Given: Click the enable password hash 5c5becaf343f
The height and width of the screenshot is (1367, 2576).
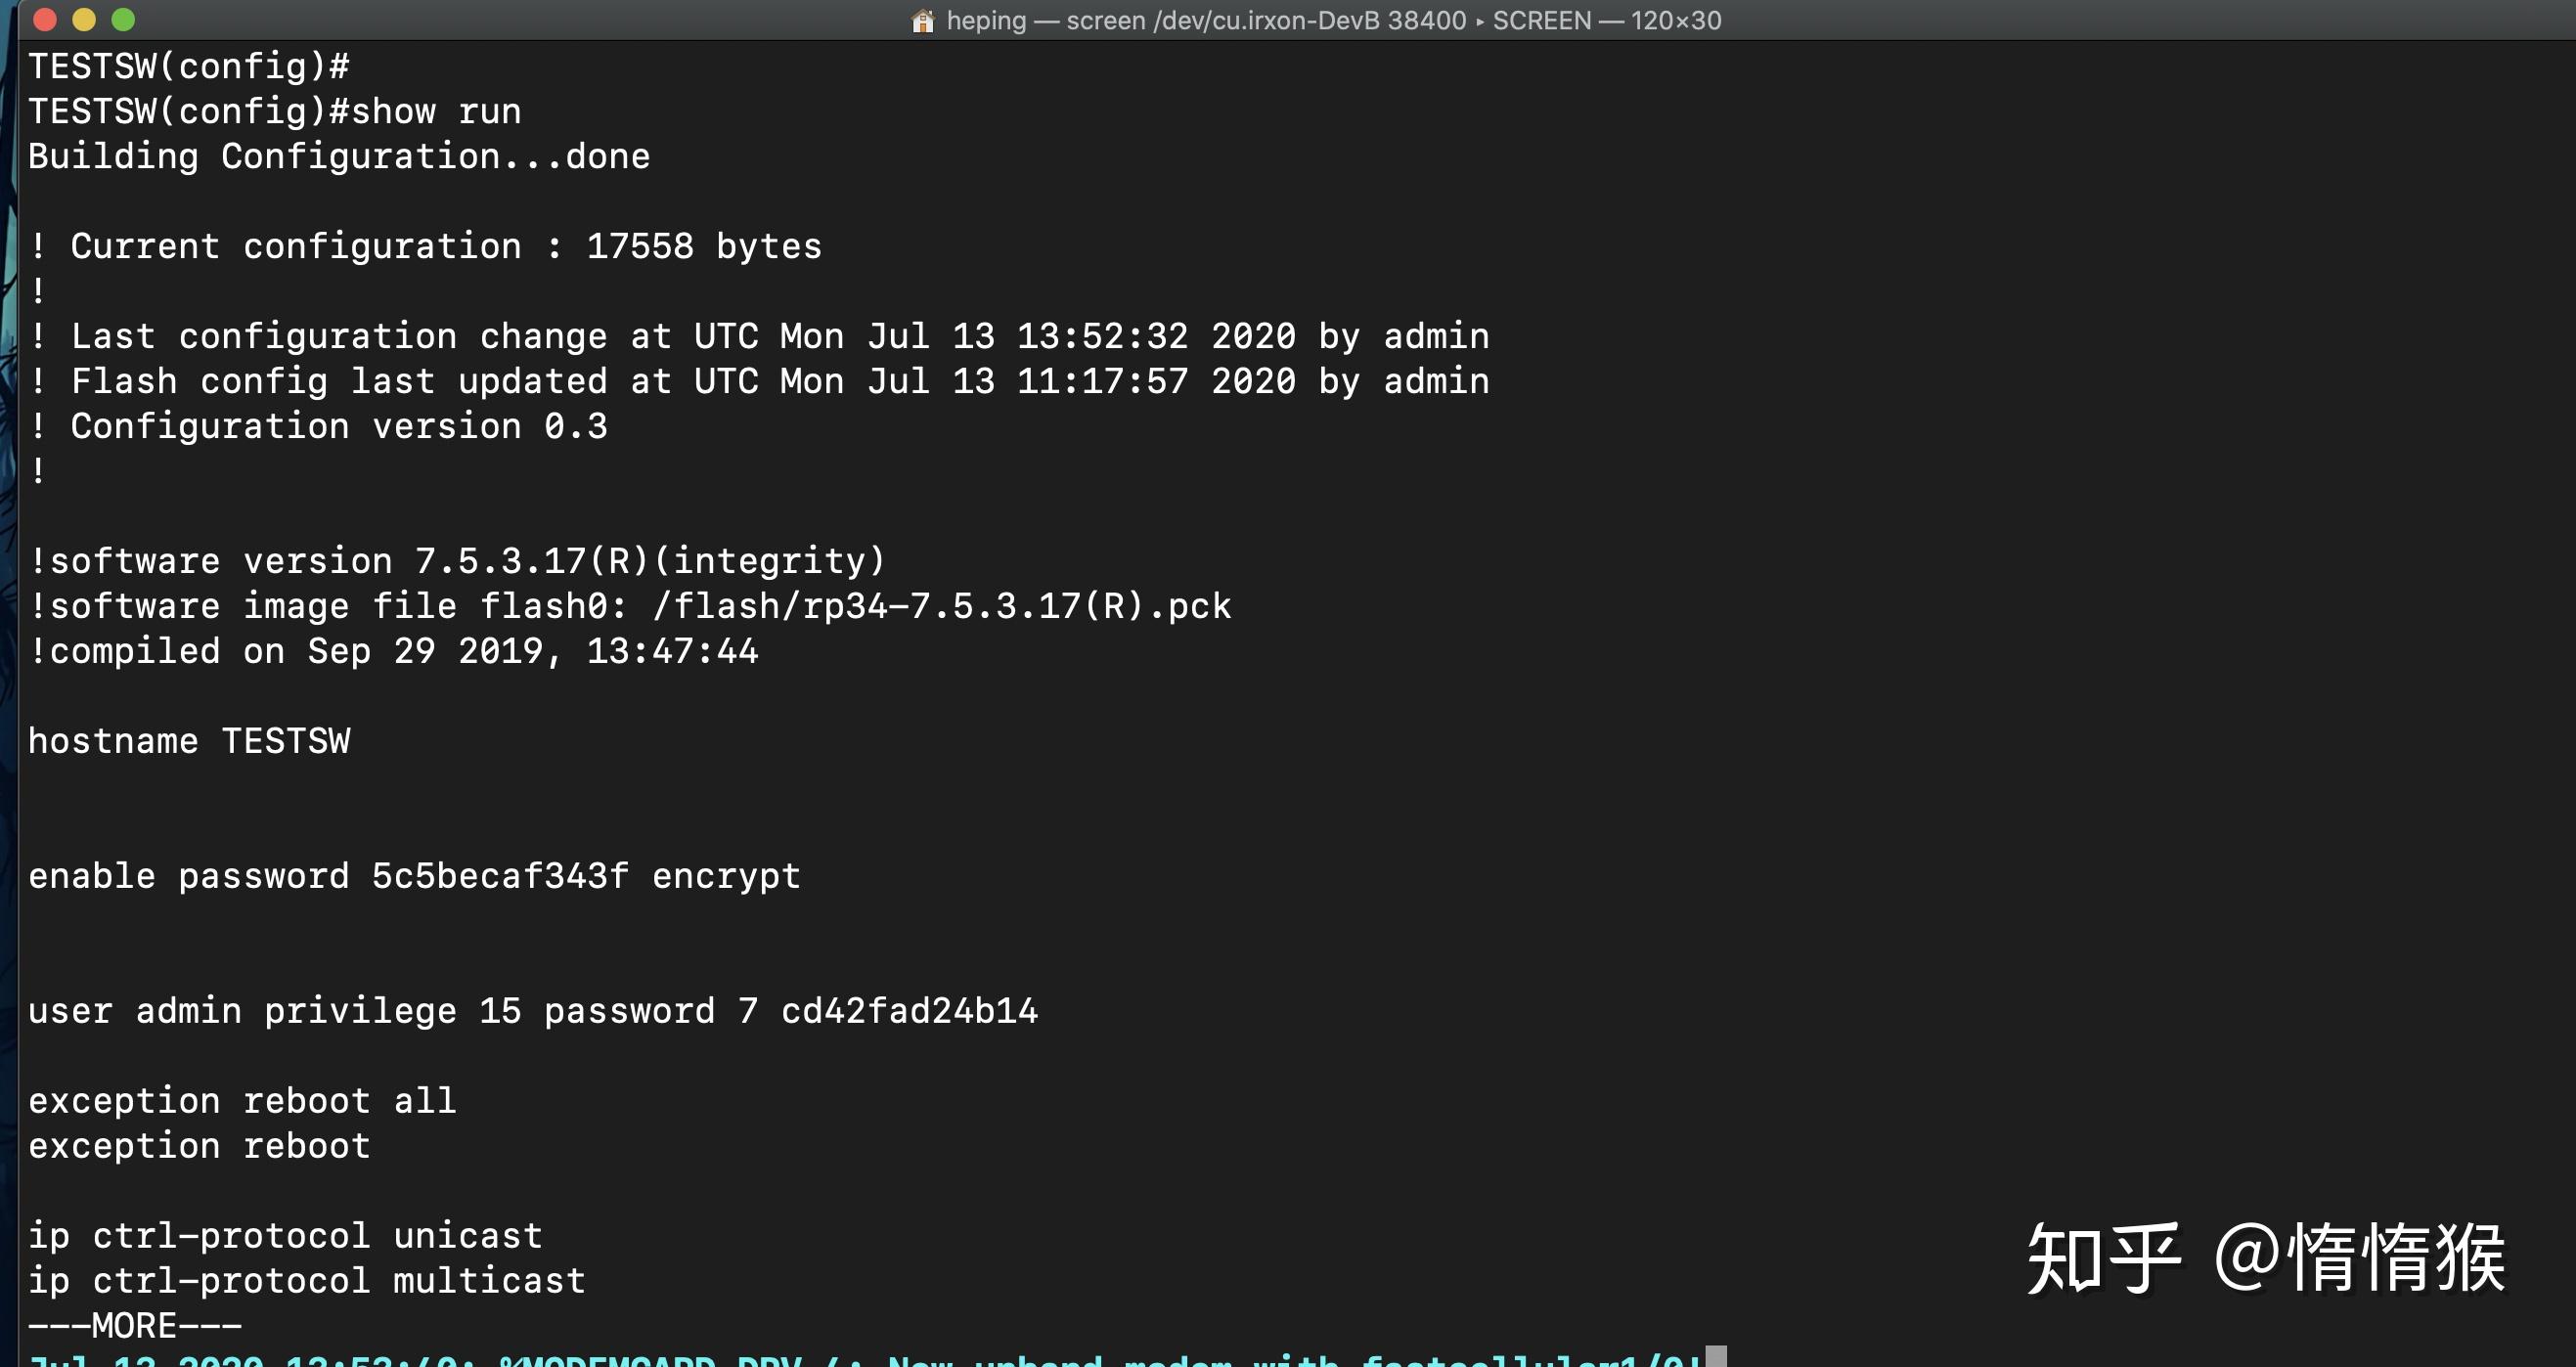Looking at the screenshot, I should pyautogui.click(x=500, y=876).
